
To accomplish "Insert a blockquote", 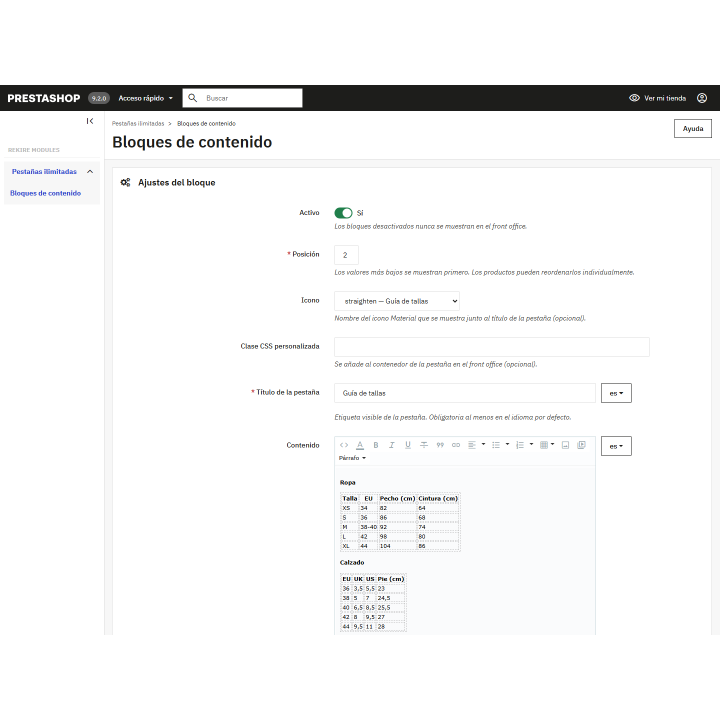I will tap(440, 445).
